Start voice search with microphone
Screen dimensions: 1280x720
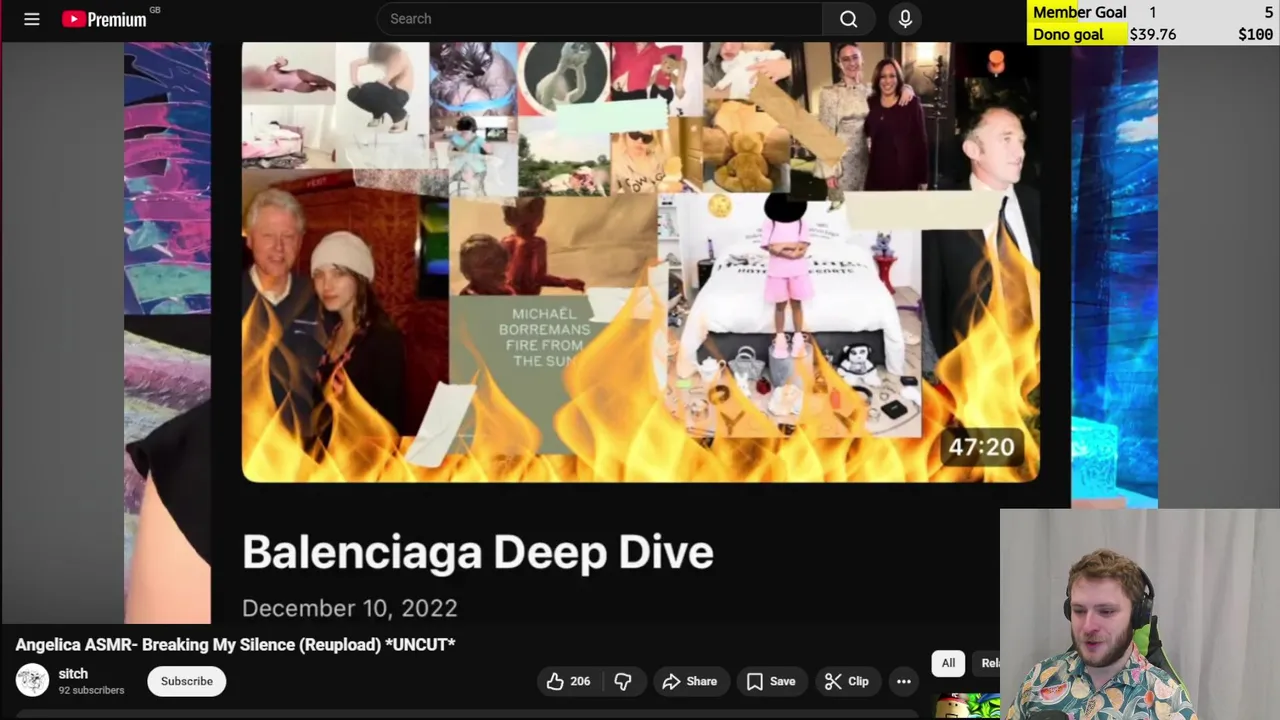coord(905,19)
